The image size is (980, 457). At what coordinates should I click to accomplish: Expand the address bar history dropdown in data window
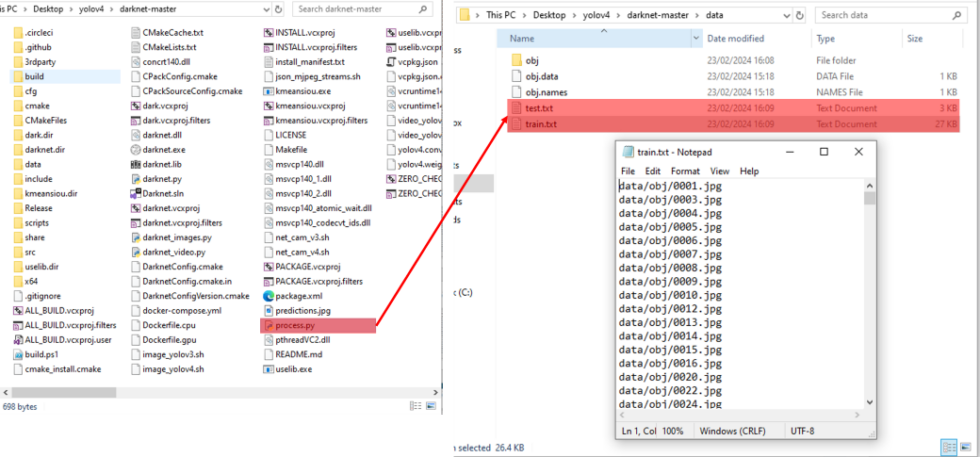tap(785, 16)
